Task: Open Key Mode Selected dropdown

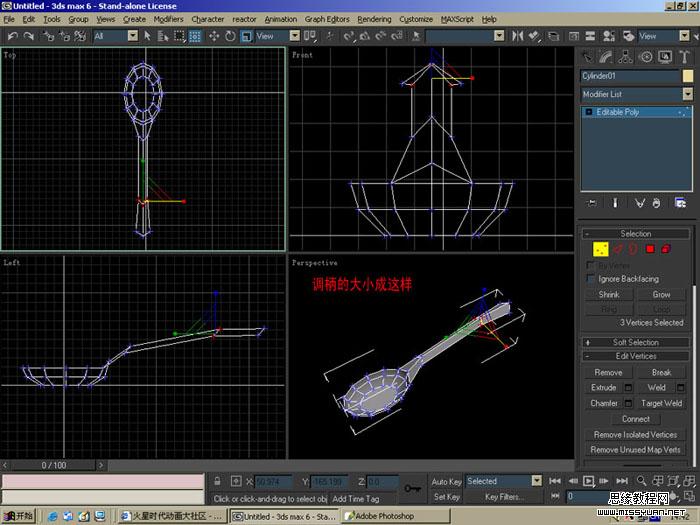Action: [504, 481]
